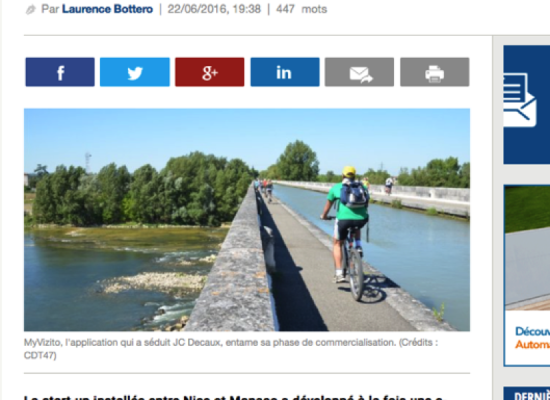Share on Google Plus

click(210, 72)
